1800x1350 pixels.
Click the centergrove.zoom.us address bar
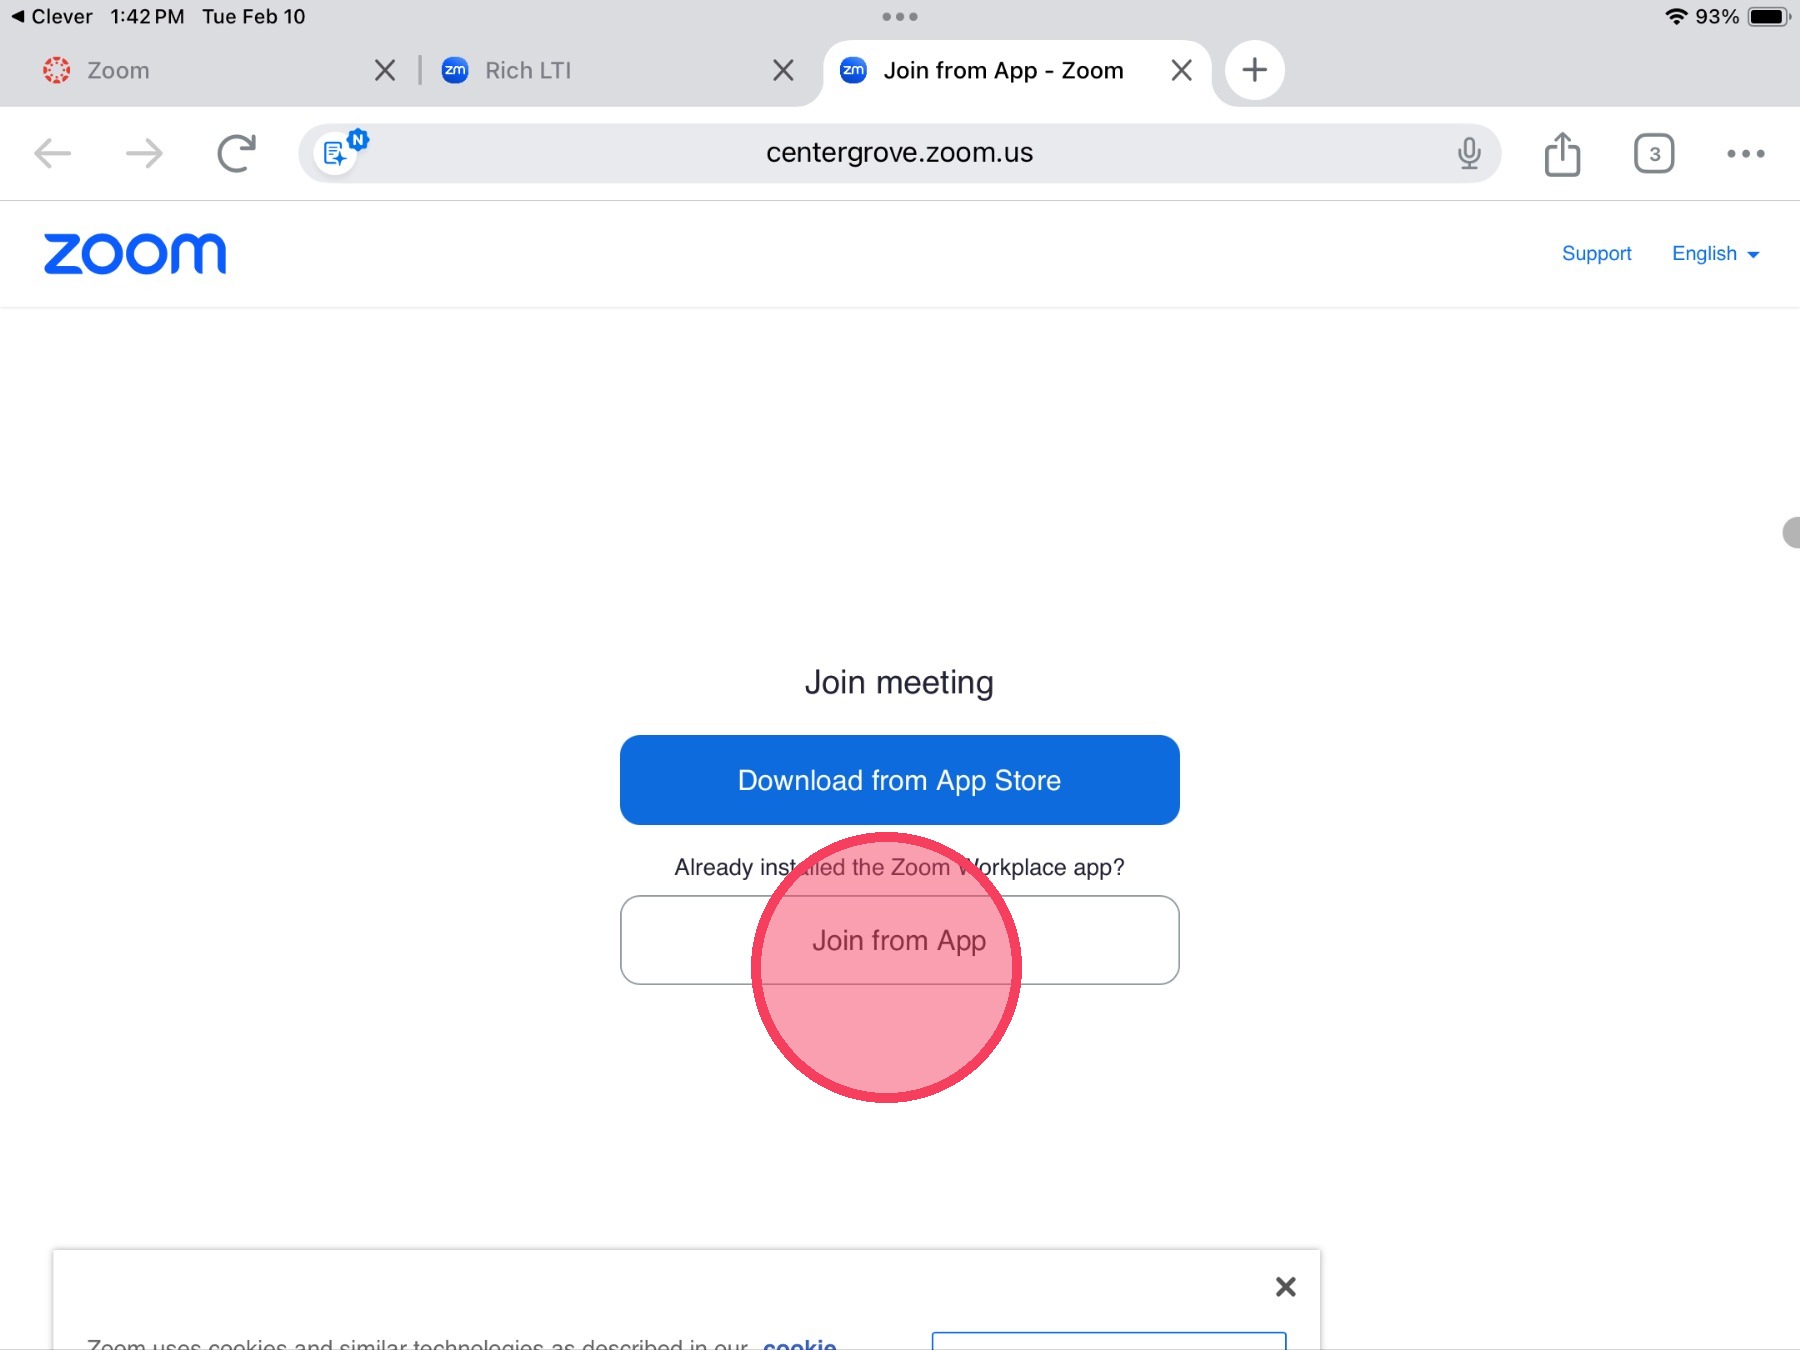click(x=899, y=153)
